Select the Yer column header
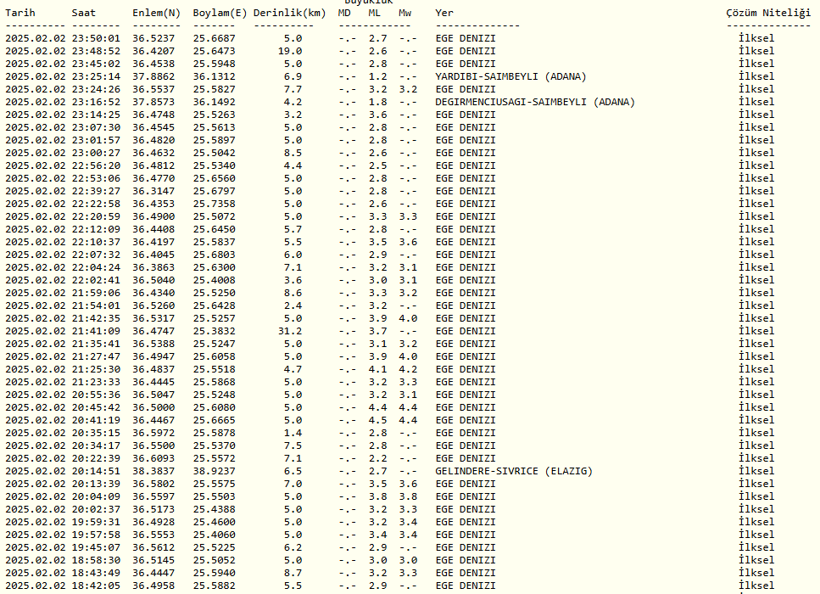 444,12
